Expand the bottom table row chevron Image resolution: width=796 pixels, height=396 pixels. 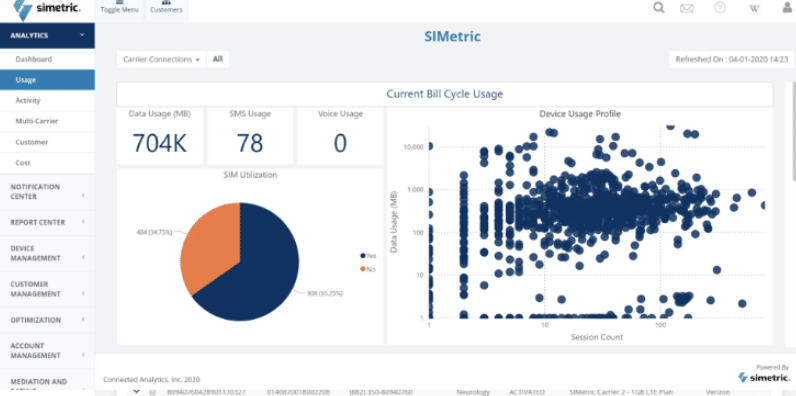[x=136, y=391]
